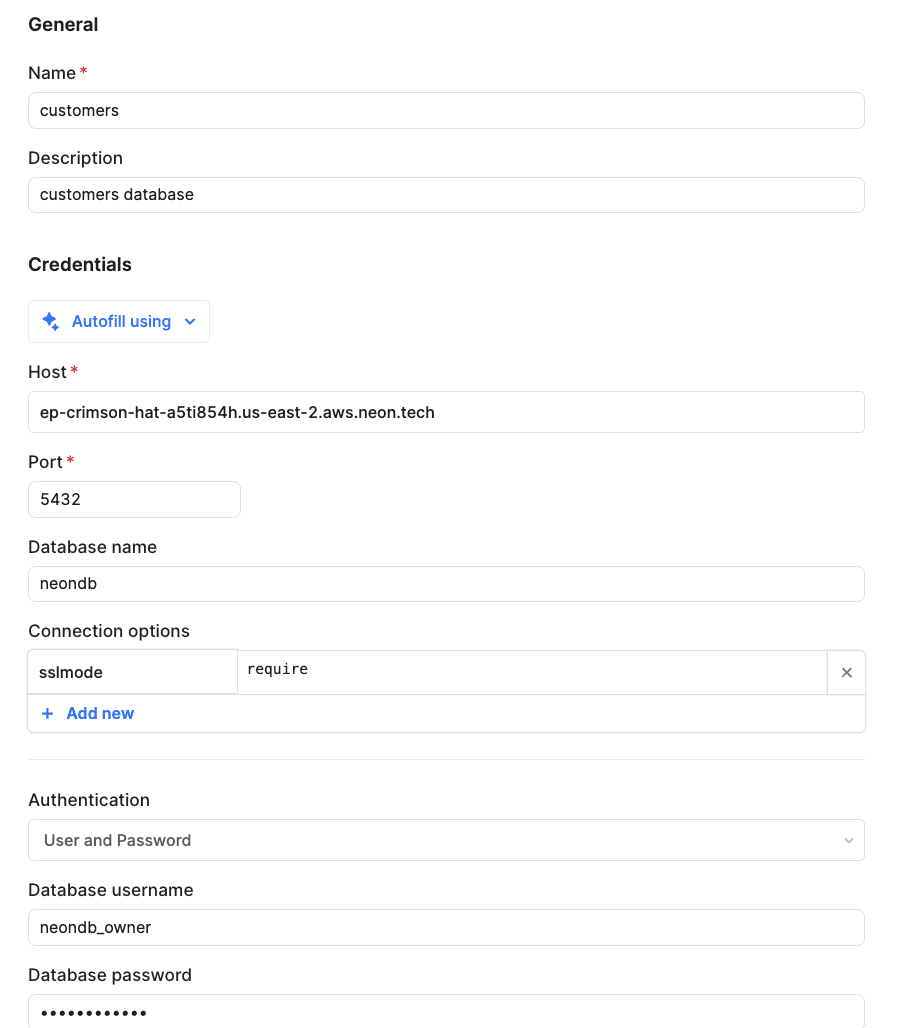Viewport: 908px width, 1028px height.
Task: Click the sparkle icon on Autofill using
Action: click(50, 321)
